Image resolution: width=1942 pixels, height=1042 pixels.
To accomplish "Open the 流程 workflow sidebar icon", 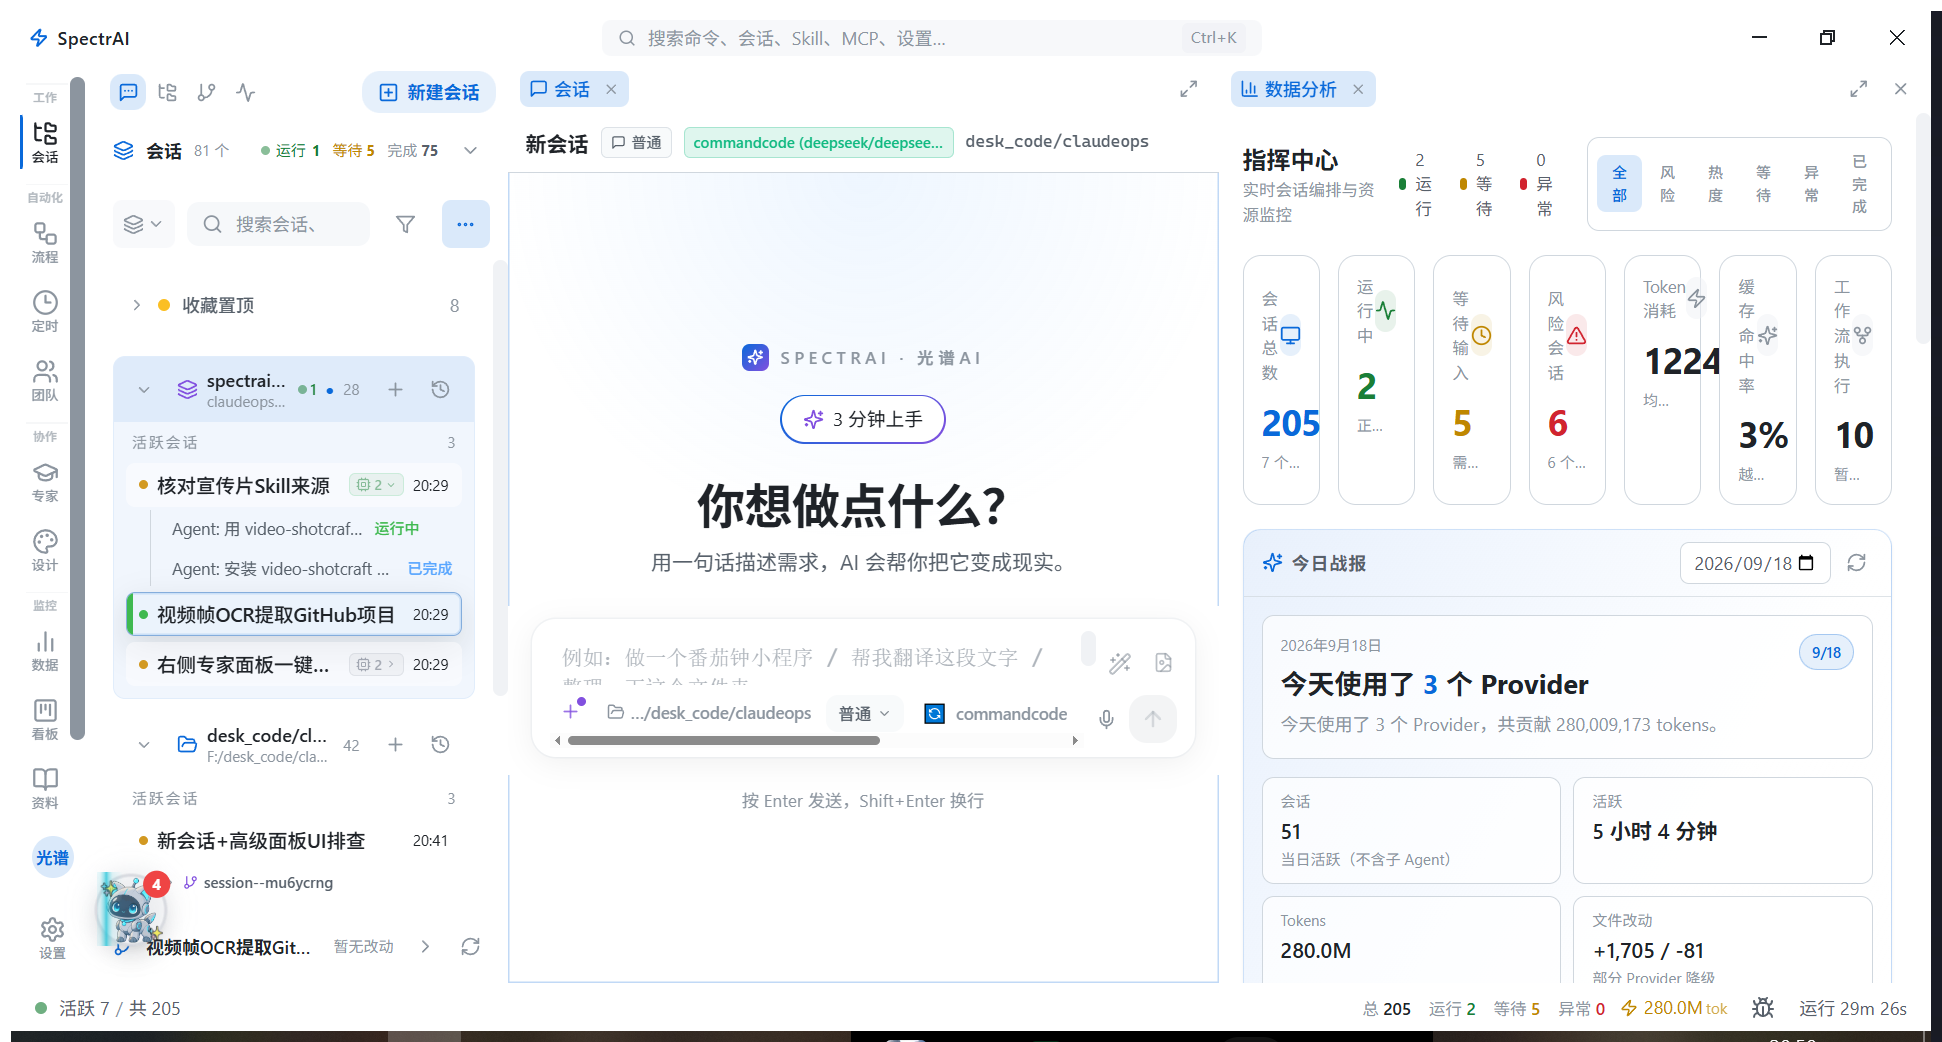I will tap(45, 243).
